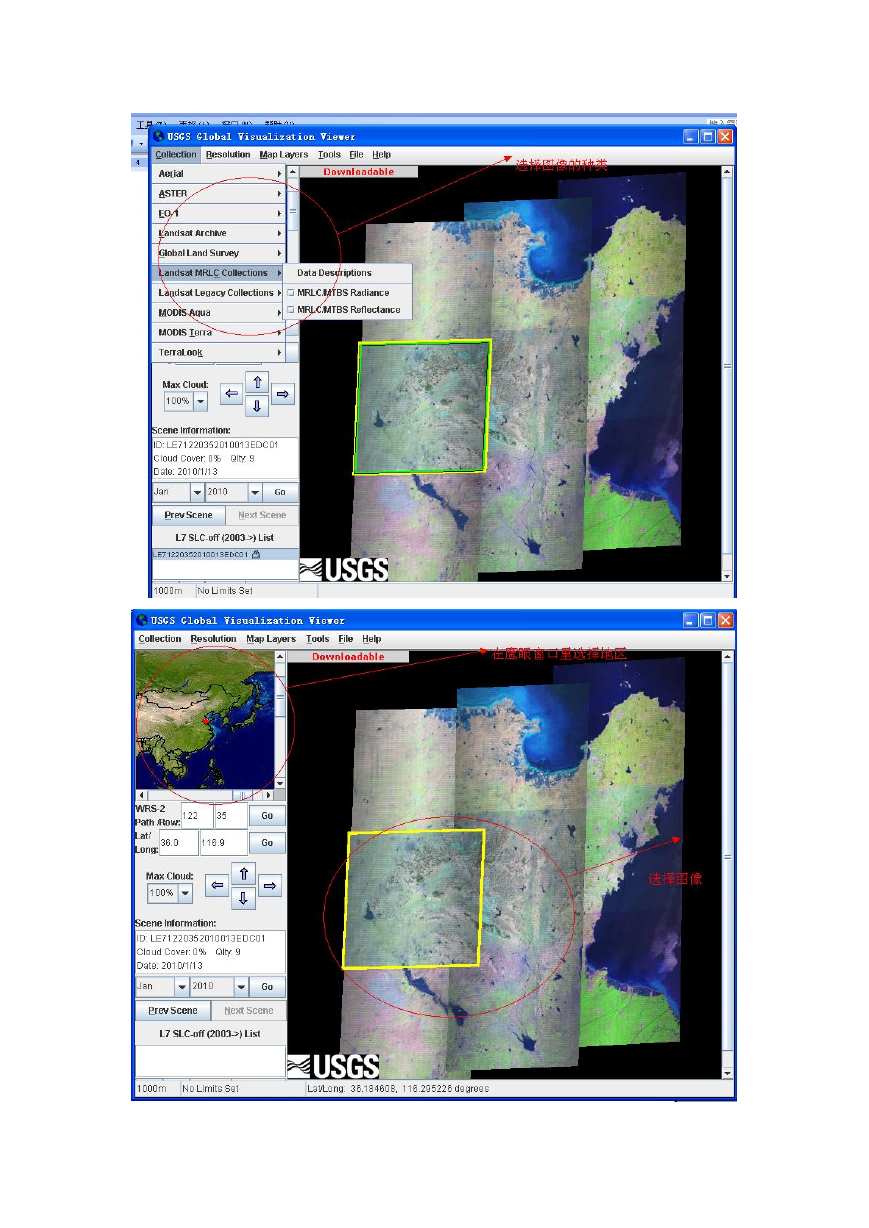Tick the MRLC/MTBS Radiance checkbox

[x=291, y=293]
